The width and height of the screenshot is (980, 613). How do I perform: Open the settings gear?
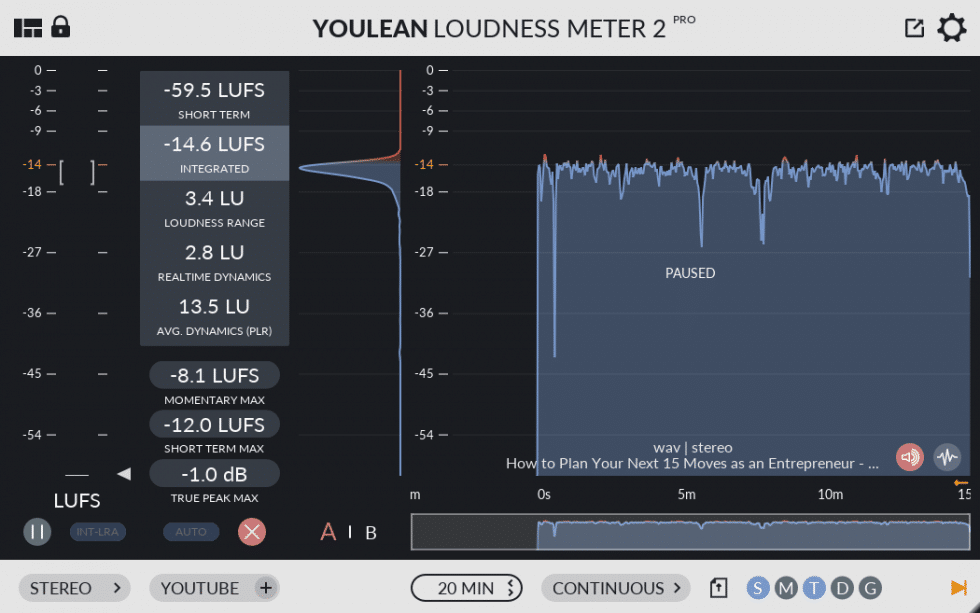coord(951,29)
